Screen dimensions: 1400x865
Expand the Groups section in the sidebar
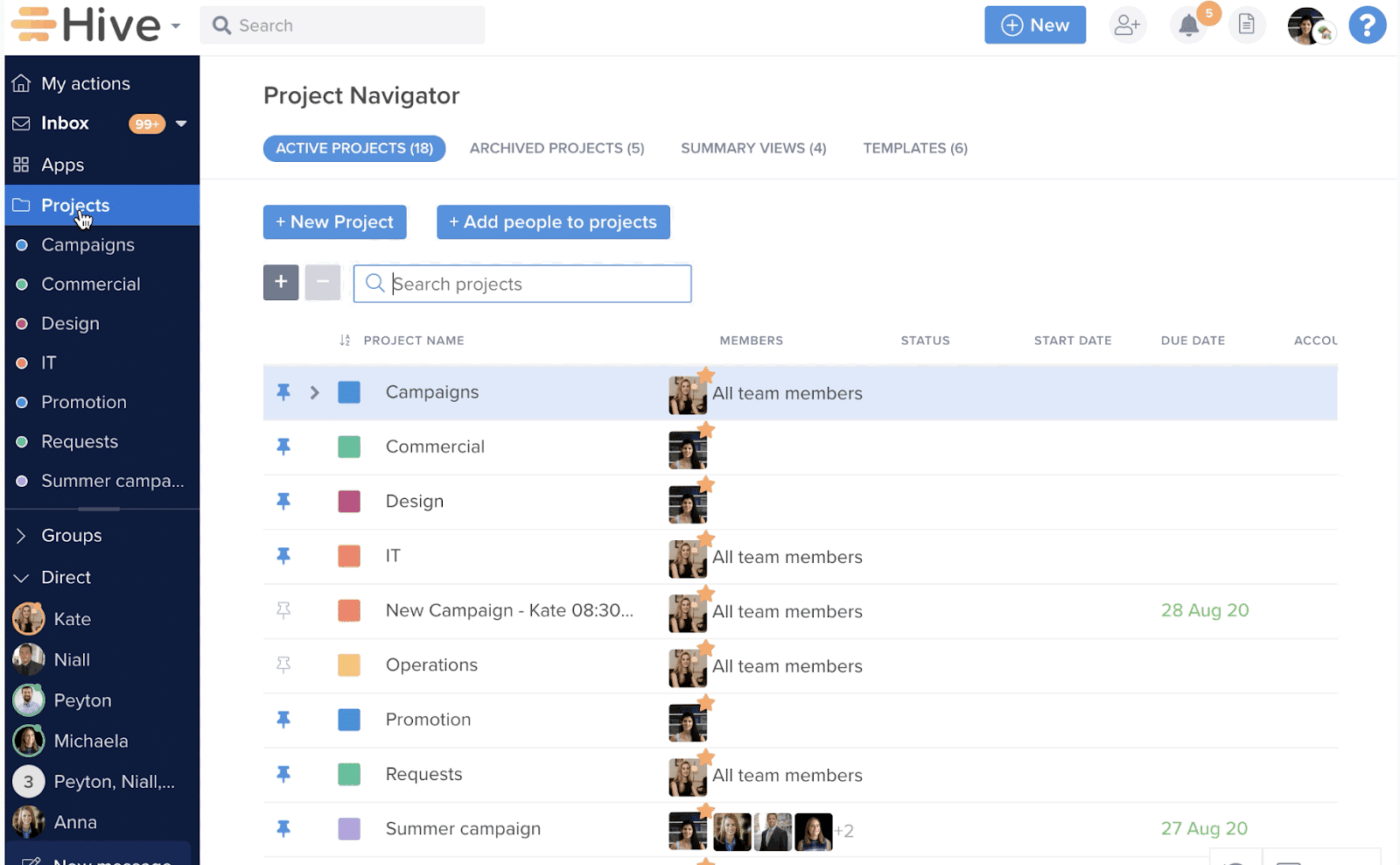point(19,535)
